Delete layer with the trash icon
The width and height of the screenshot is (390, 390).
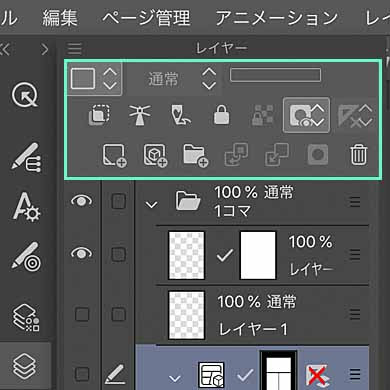coord(359,155)
